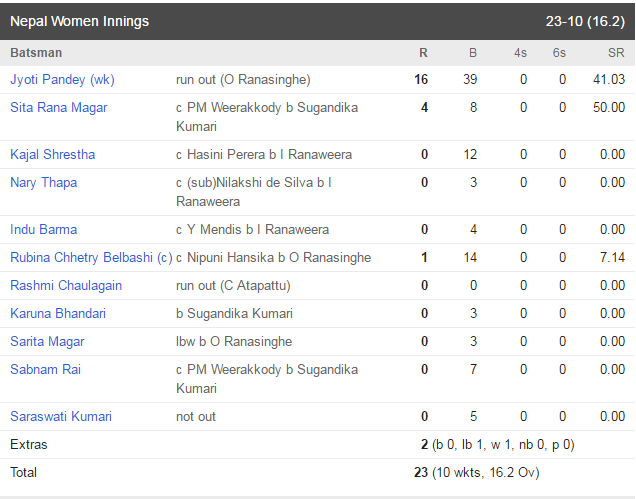This screenshot has height=499, width=636.
Task: Click Rashmi Chaulagain's name link
Action: (66, 286)
